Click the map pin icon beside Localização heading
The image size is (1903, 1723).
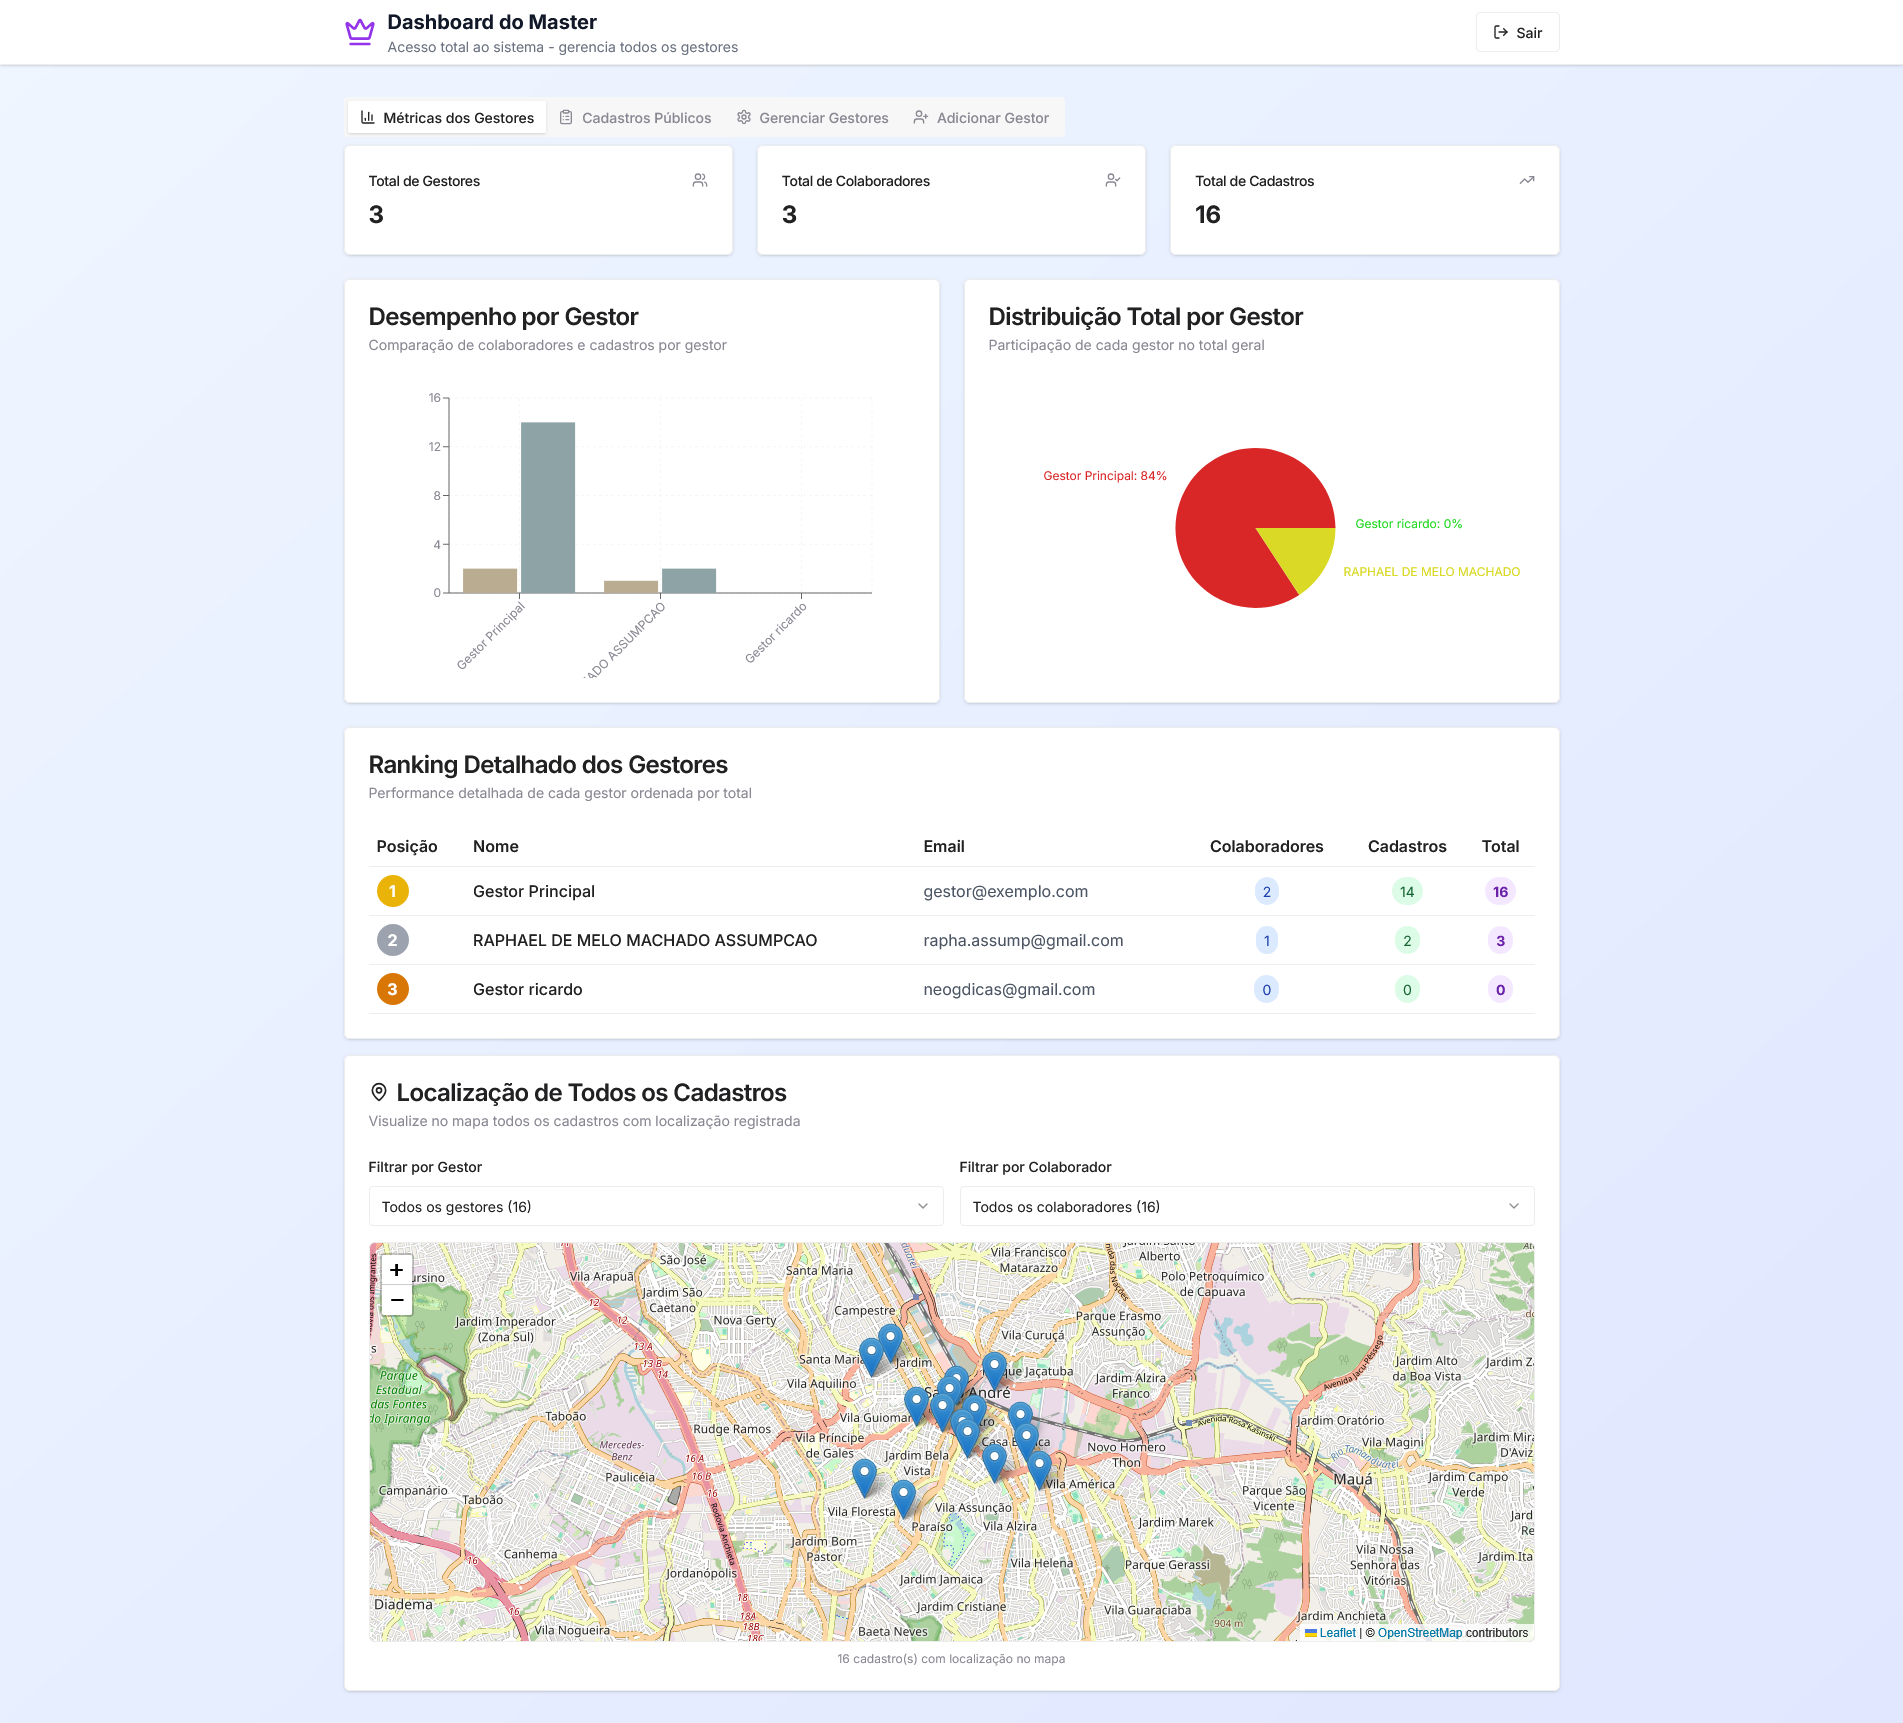(379, 1092)
